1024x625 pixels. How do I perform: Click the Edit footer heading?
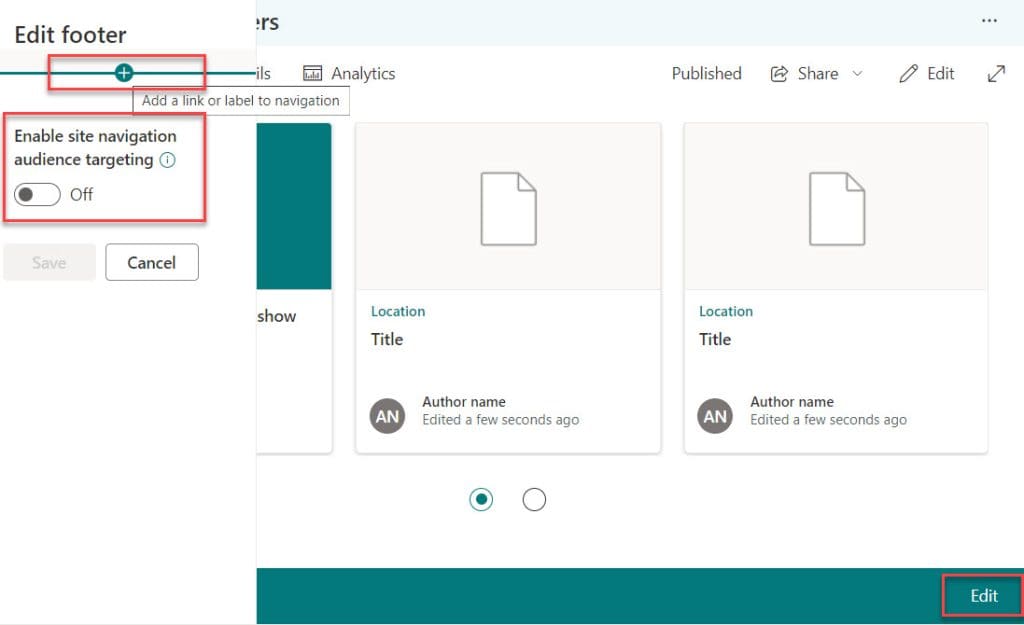71,35
